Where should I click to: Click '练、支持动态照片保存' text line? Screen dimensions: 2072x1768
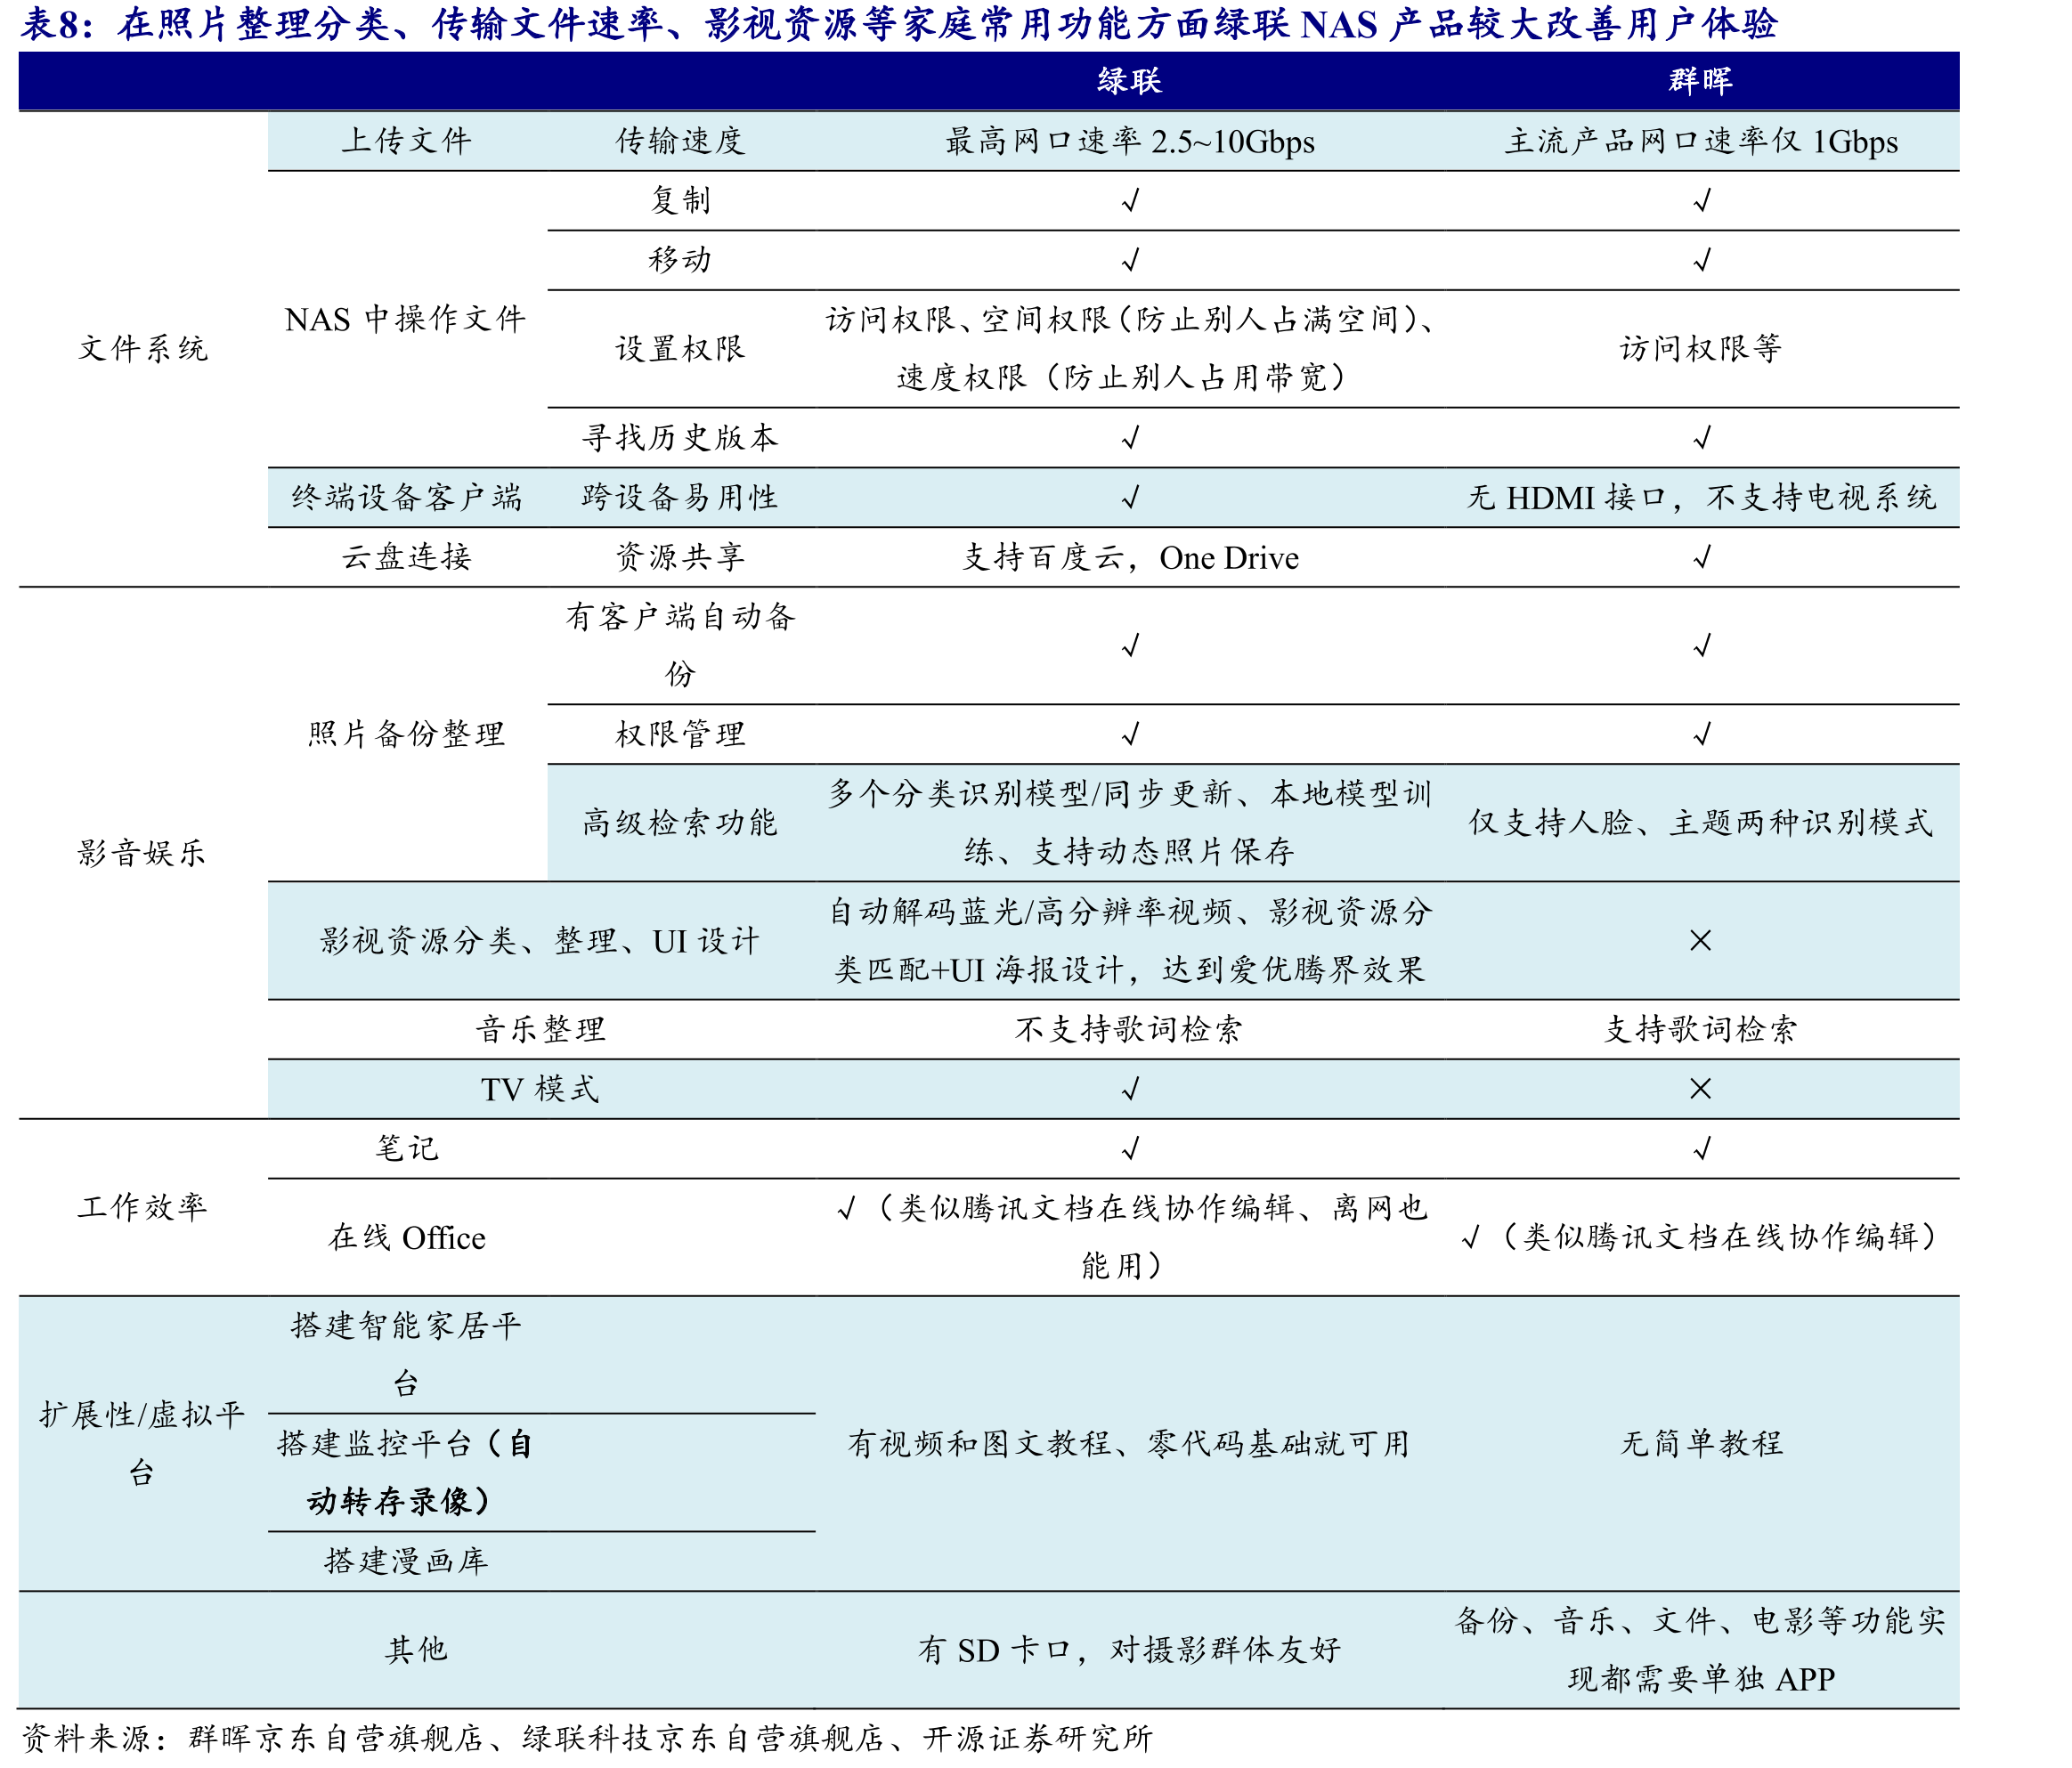1129,852
